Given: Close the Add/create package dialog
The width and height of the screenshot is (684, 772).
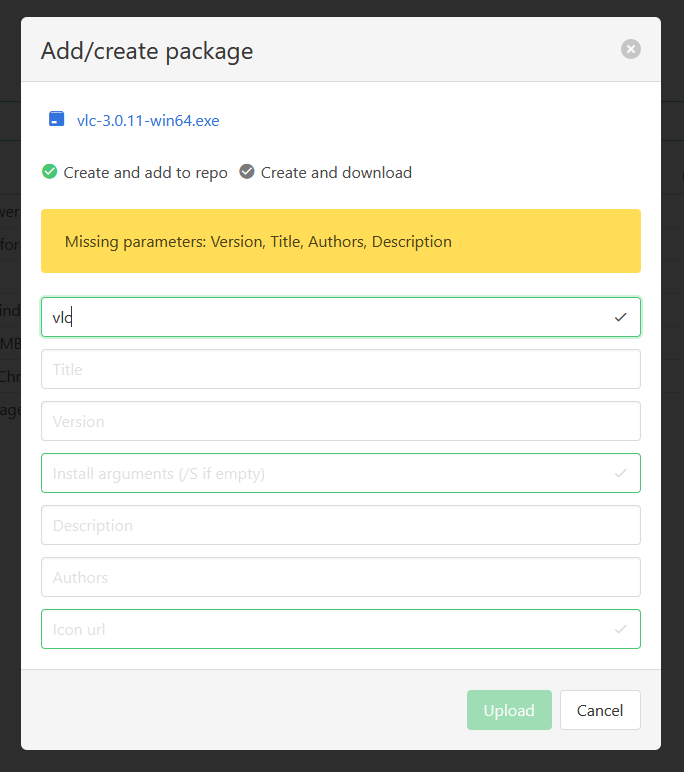Looking at the screenshot, I should tap(630, 49).
